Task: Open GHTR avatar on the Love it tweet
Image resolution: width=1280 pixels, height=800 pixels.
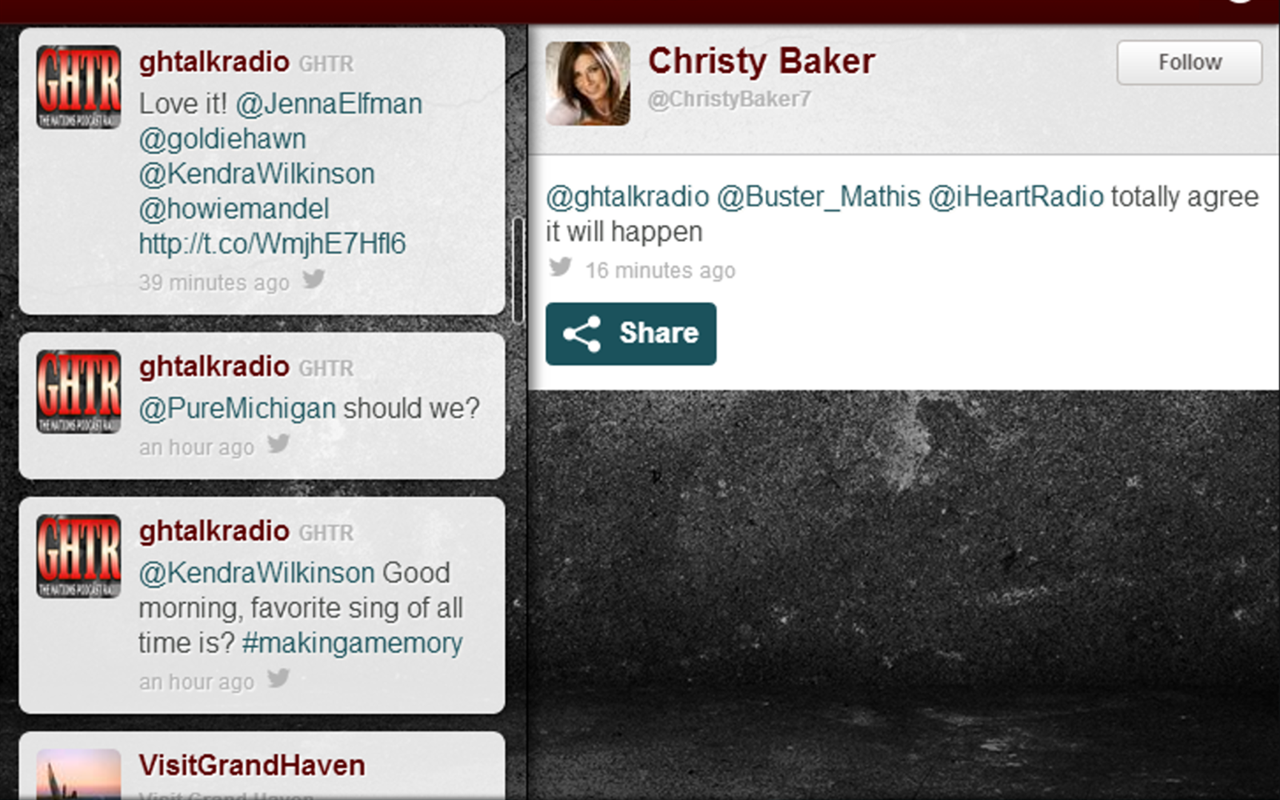Action: pos(79,87)
